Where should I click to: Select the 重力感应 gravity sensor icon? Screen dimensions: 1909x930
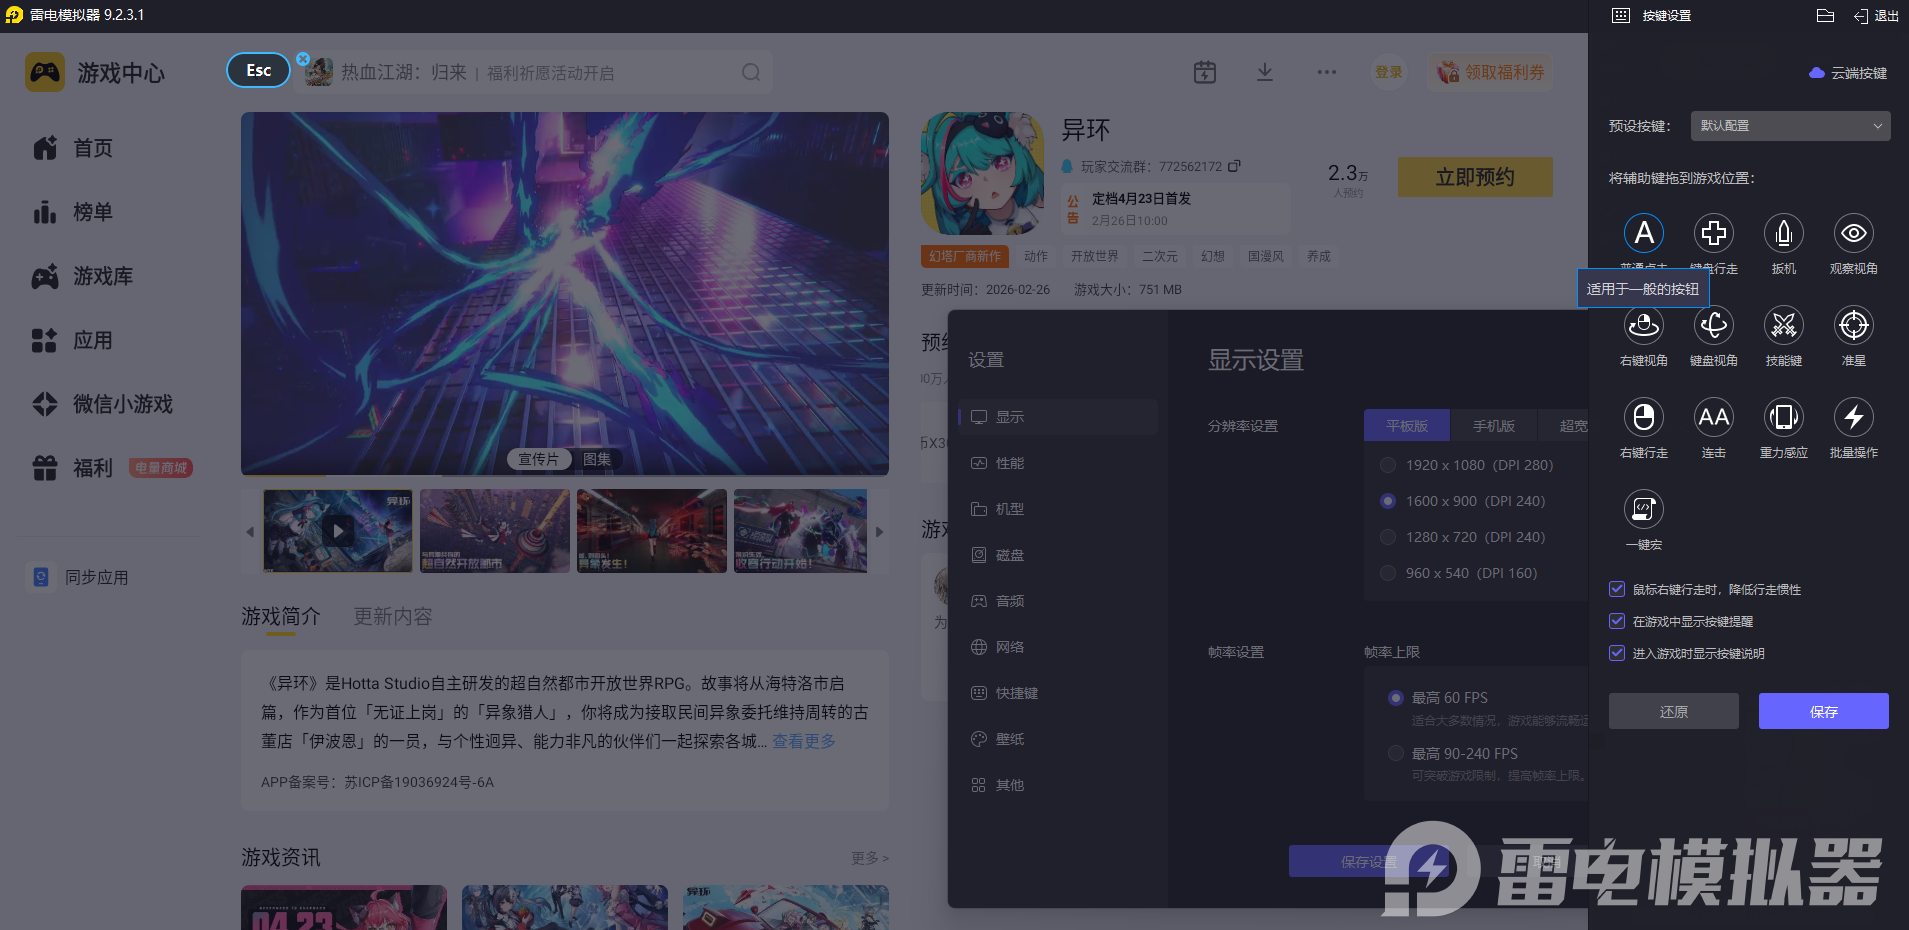[1783, 418]
